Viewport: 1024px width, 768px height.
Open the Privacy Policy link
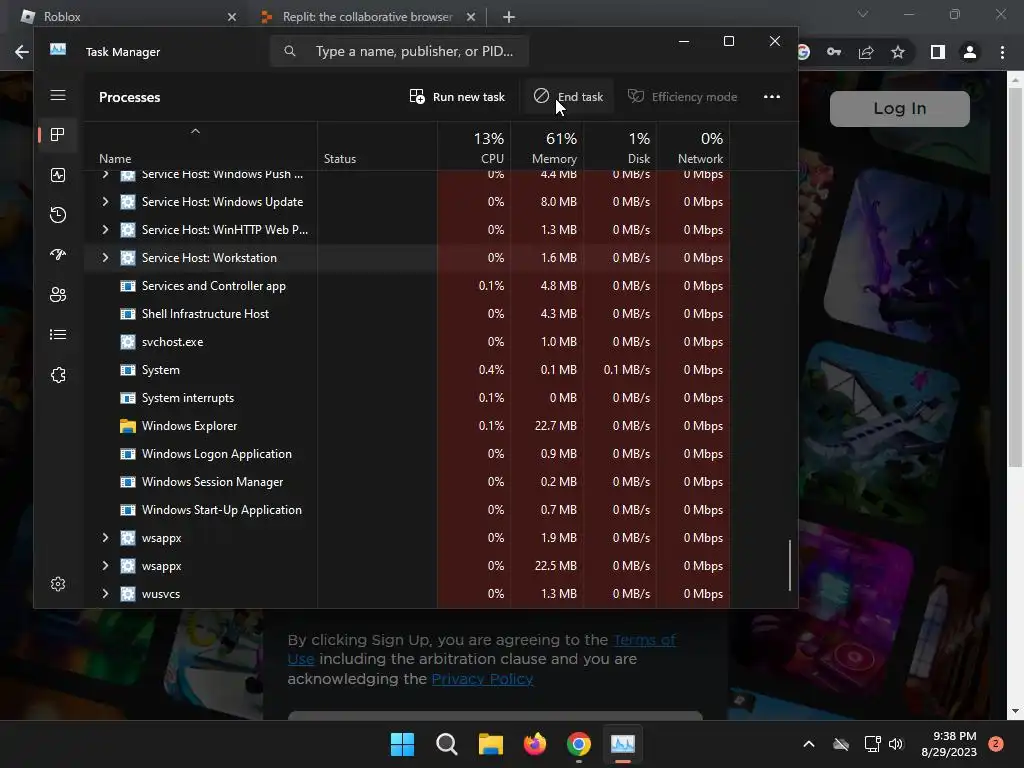(482, 679)
